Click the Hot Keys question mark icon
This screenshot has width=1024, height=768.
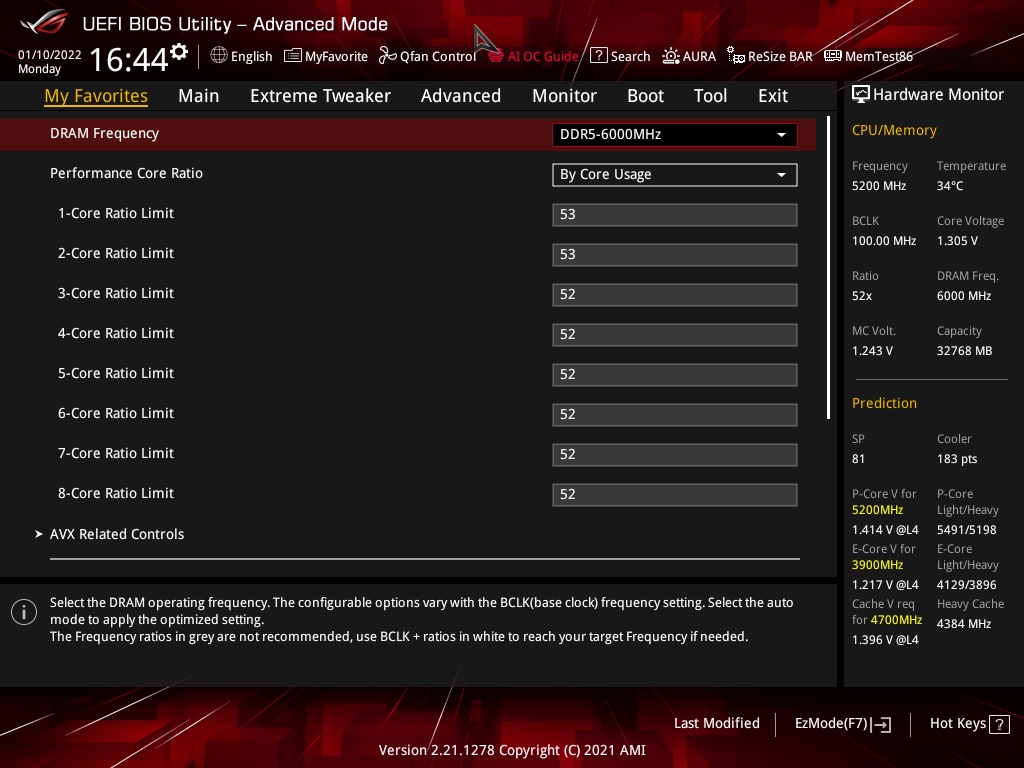(999, 724)
